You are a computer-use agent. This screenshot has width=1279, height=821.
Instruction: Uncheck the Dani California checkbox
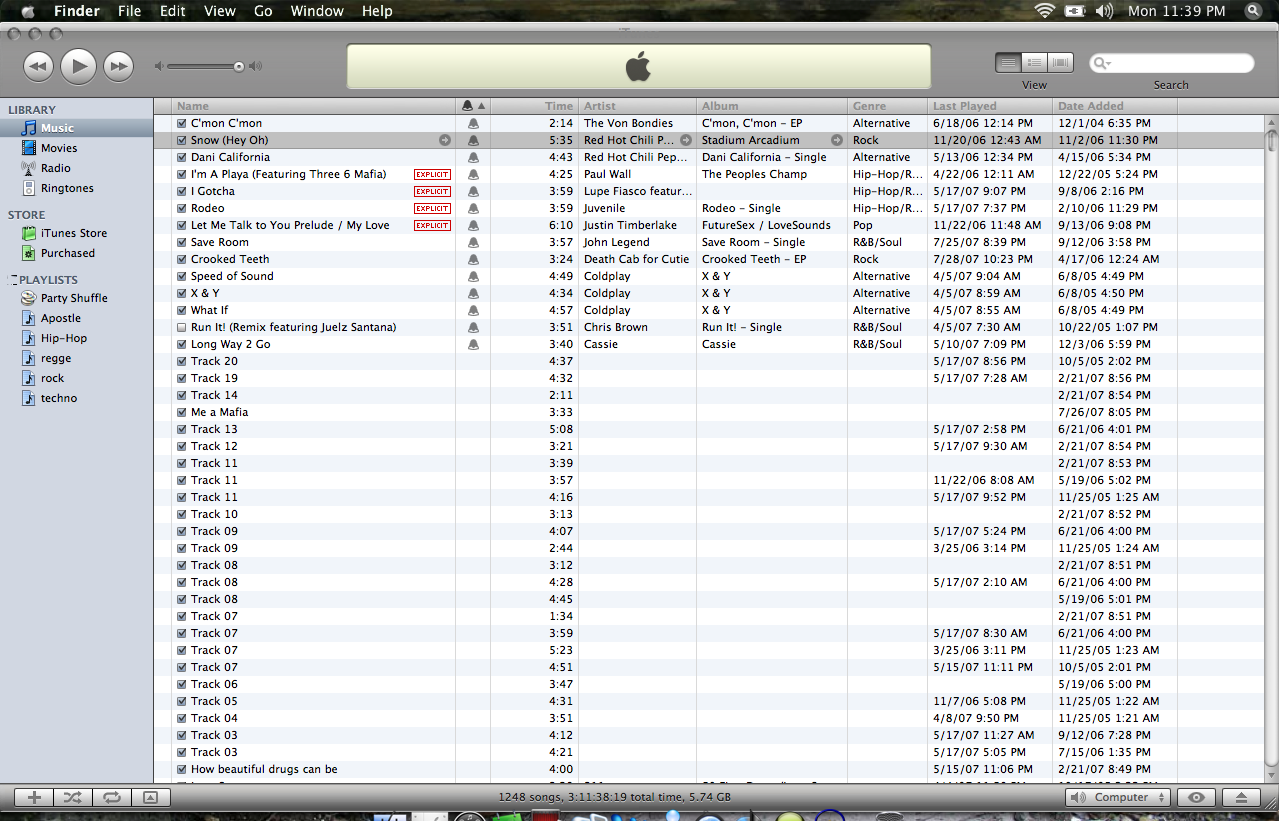point(181,157)
